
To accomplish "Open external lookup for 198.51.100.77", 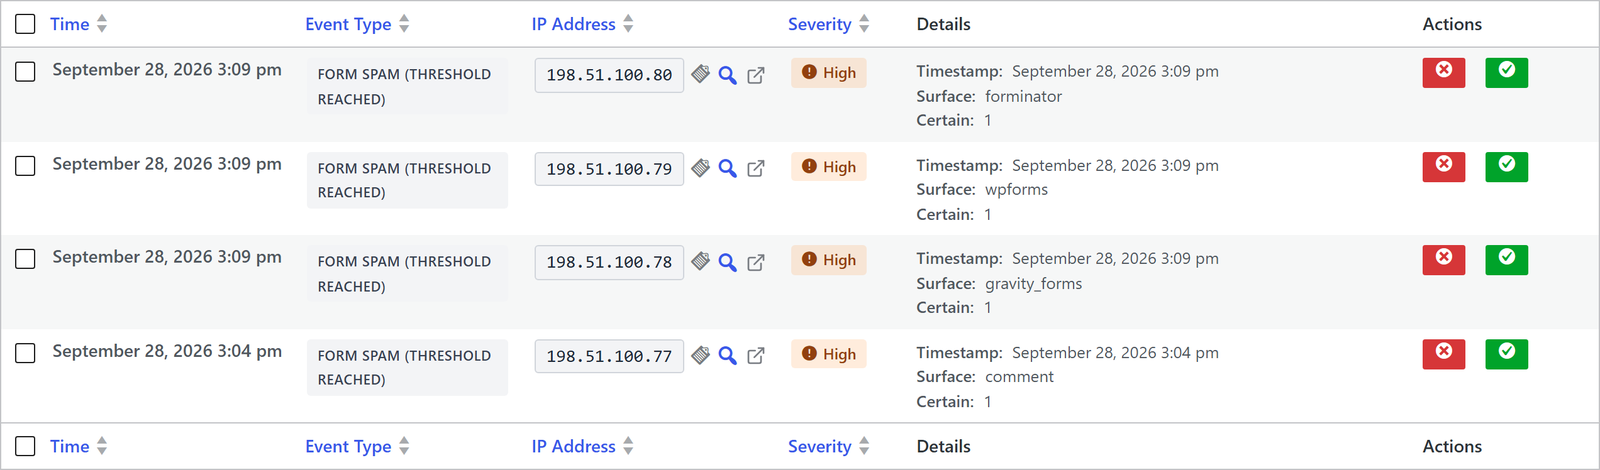I will click(x=756, y=355).
